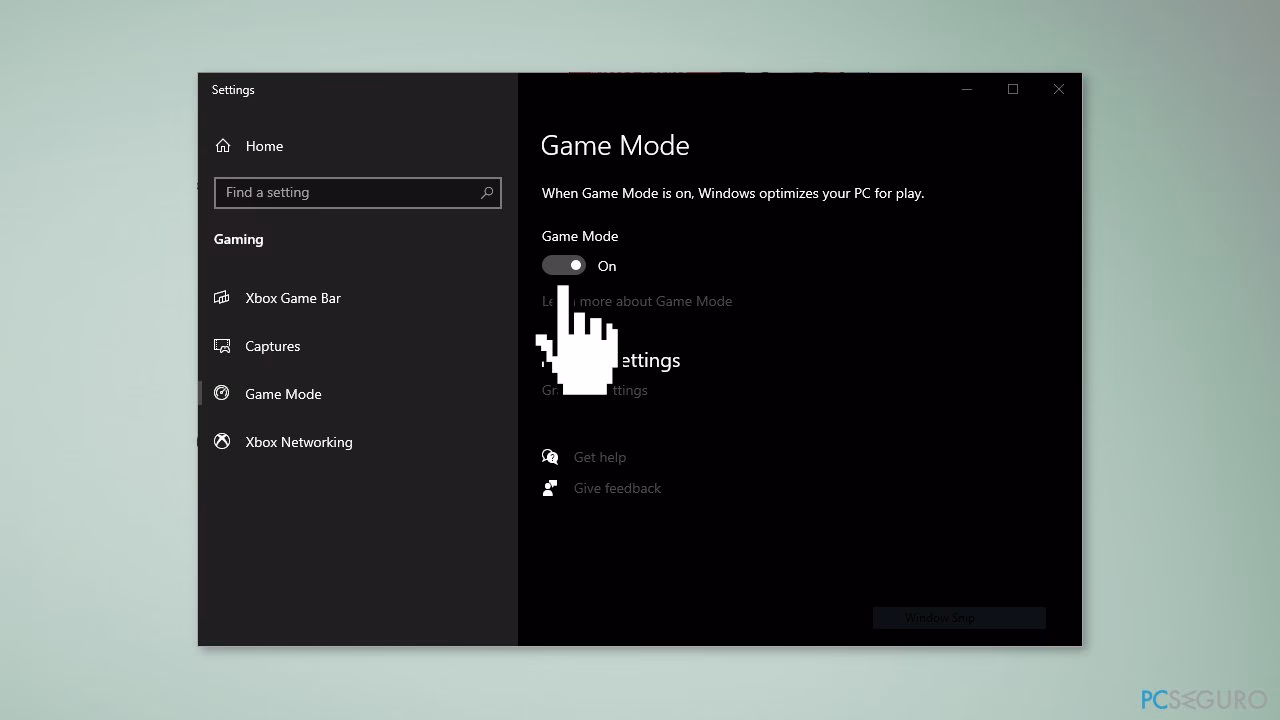Viewport: 1280px width, 720px height.
Task: Click the Xbox Game Bar icon
Action: pos(222,298)
